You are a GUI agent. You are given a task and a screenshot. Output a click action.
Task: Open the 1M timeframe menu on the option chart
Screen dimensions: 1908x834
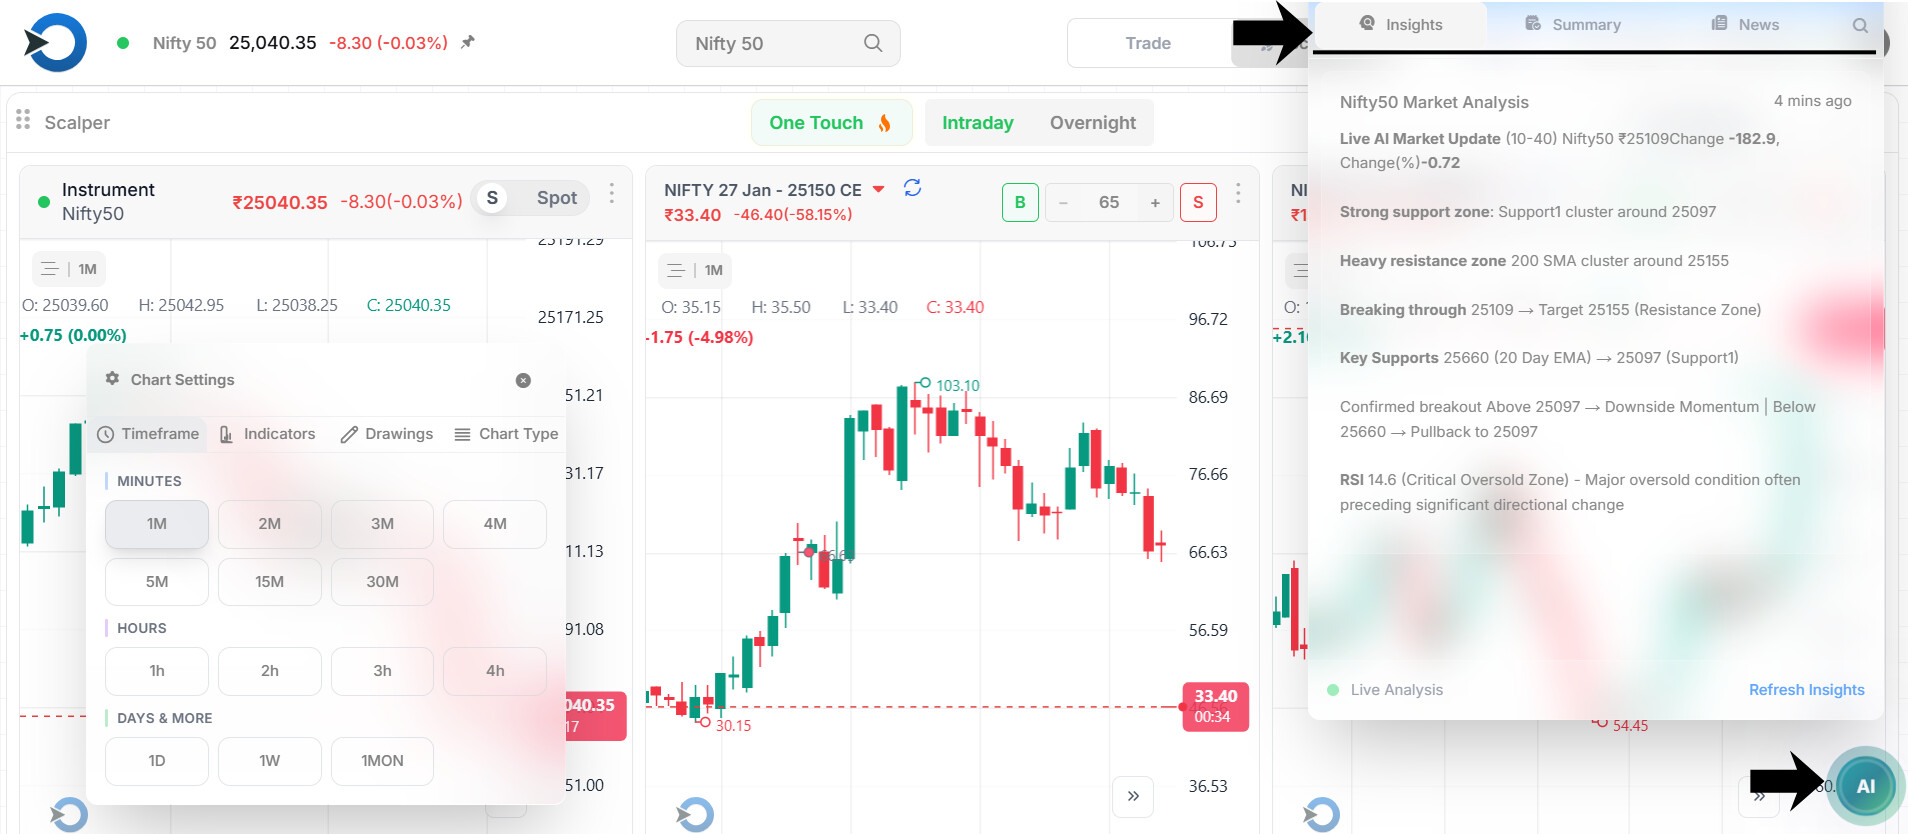pos(695,270)
